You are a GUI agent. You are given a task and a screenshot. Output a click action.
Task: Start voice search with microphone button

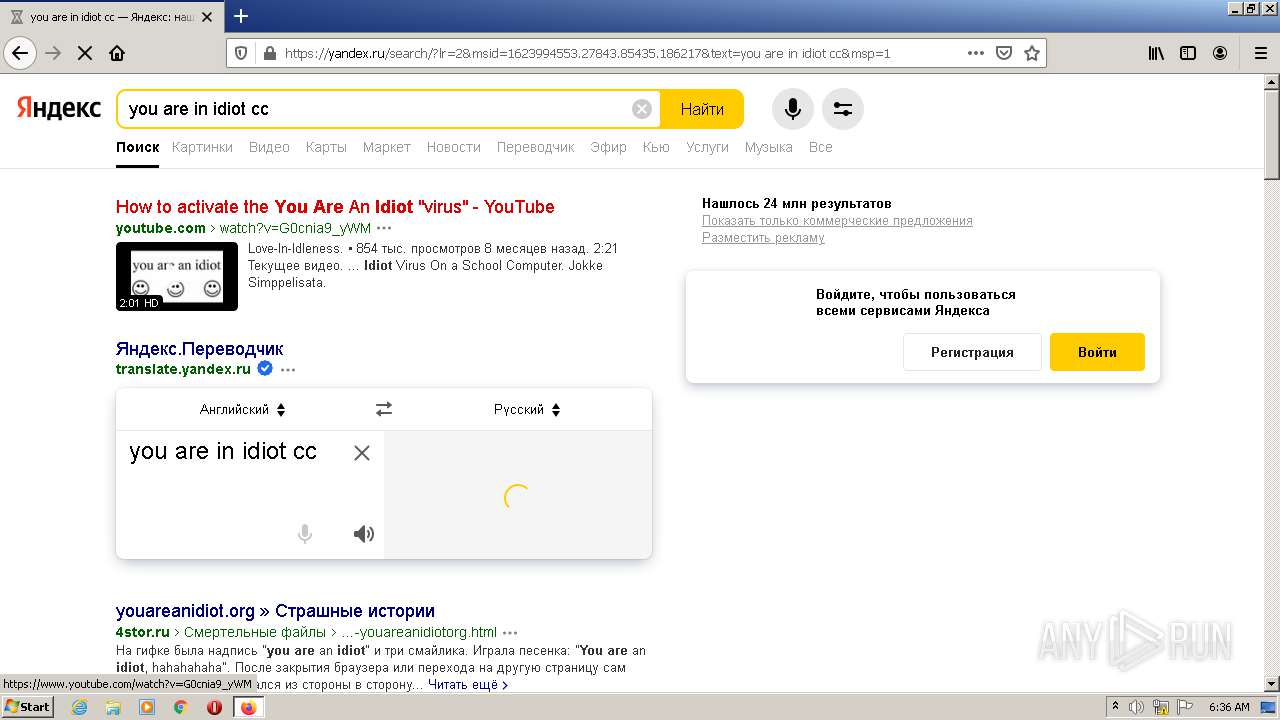coord(793,109)
